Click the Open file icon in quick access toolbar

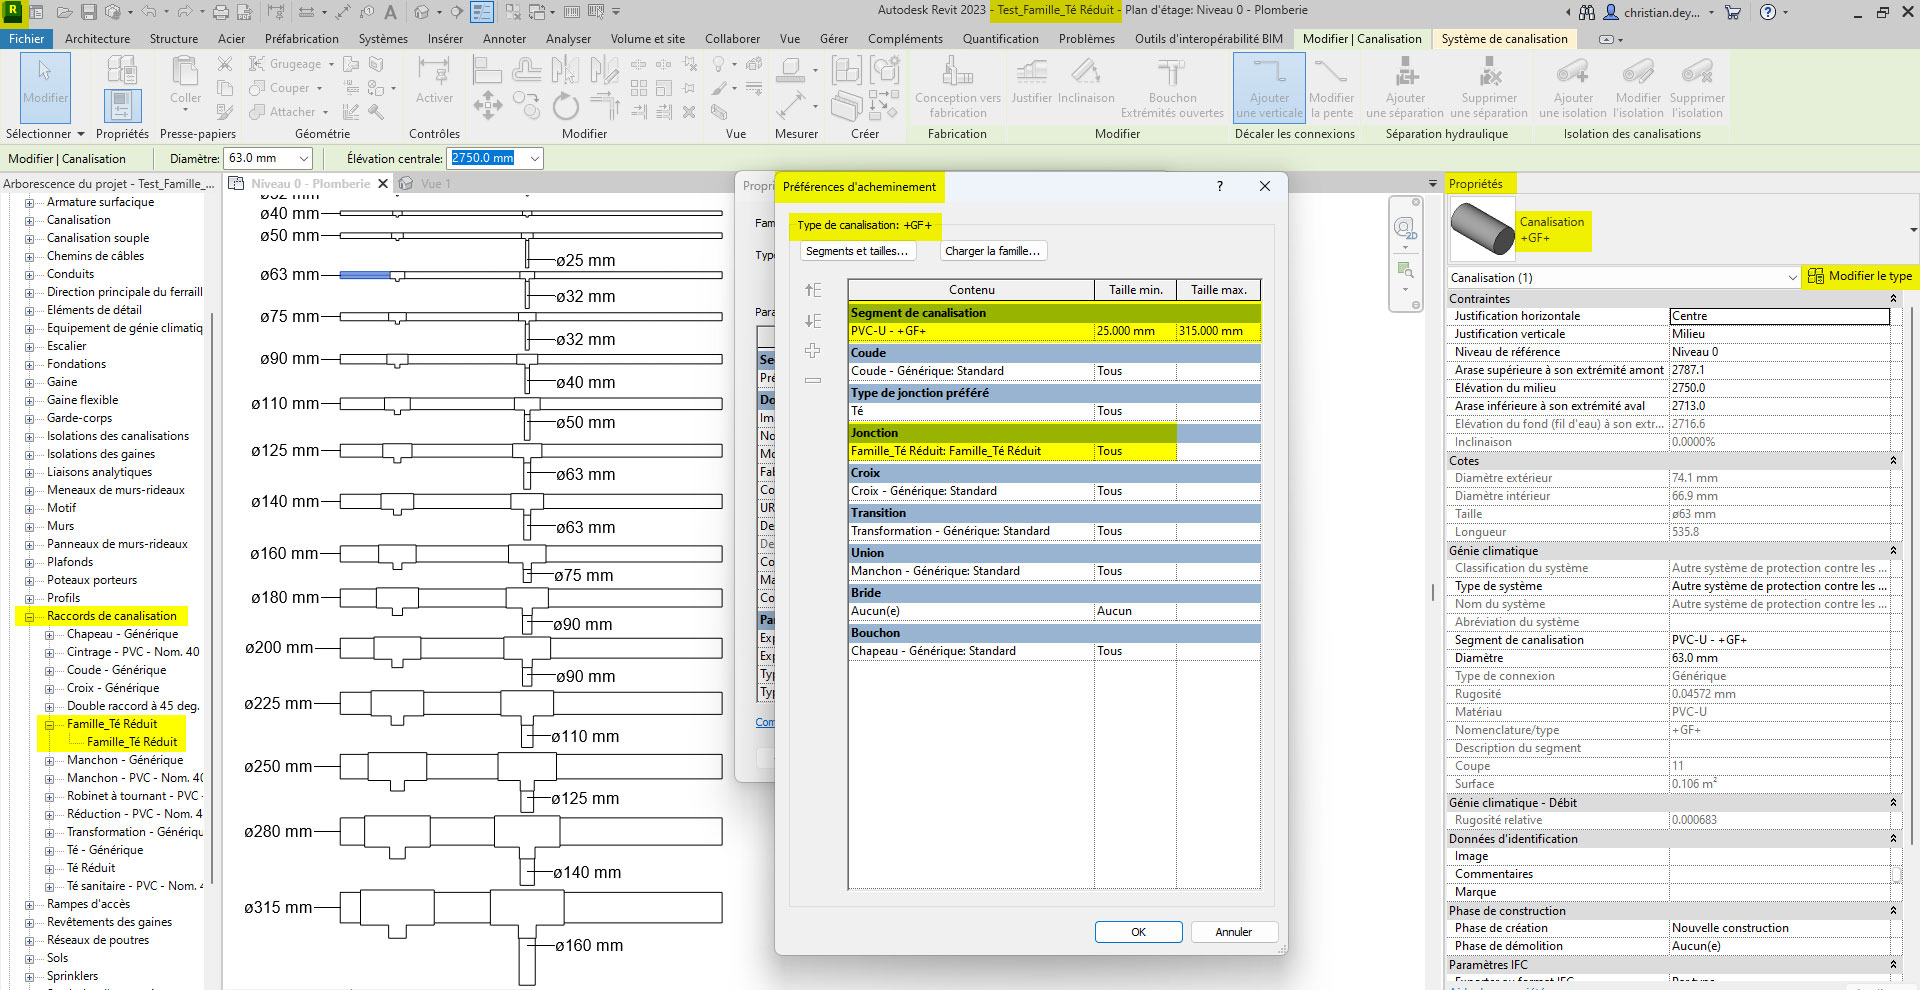pos(64,12)
